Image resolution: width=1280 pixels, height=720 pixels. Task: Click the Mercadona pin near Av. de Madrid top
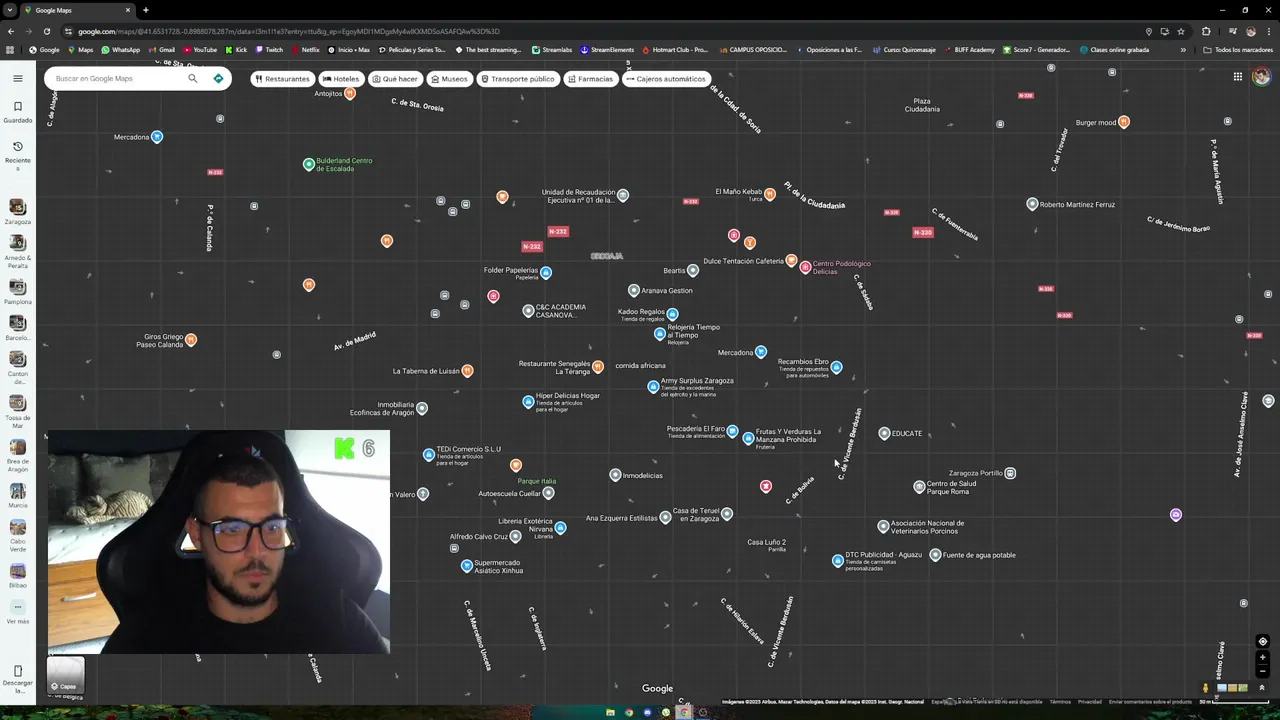156,137
